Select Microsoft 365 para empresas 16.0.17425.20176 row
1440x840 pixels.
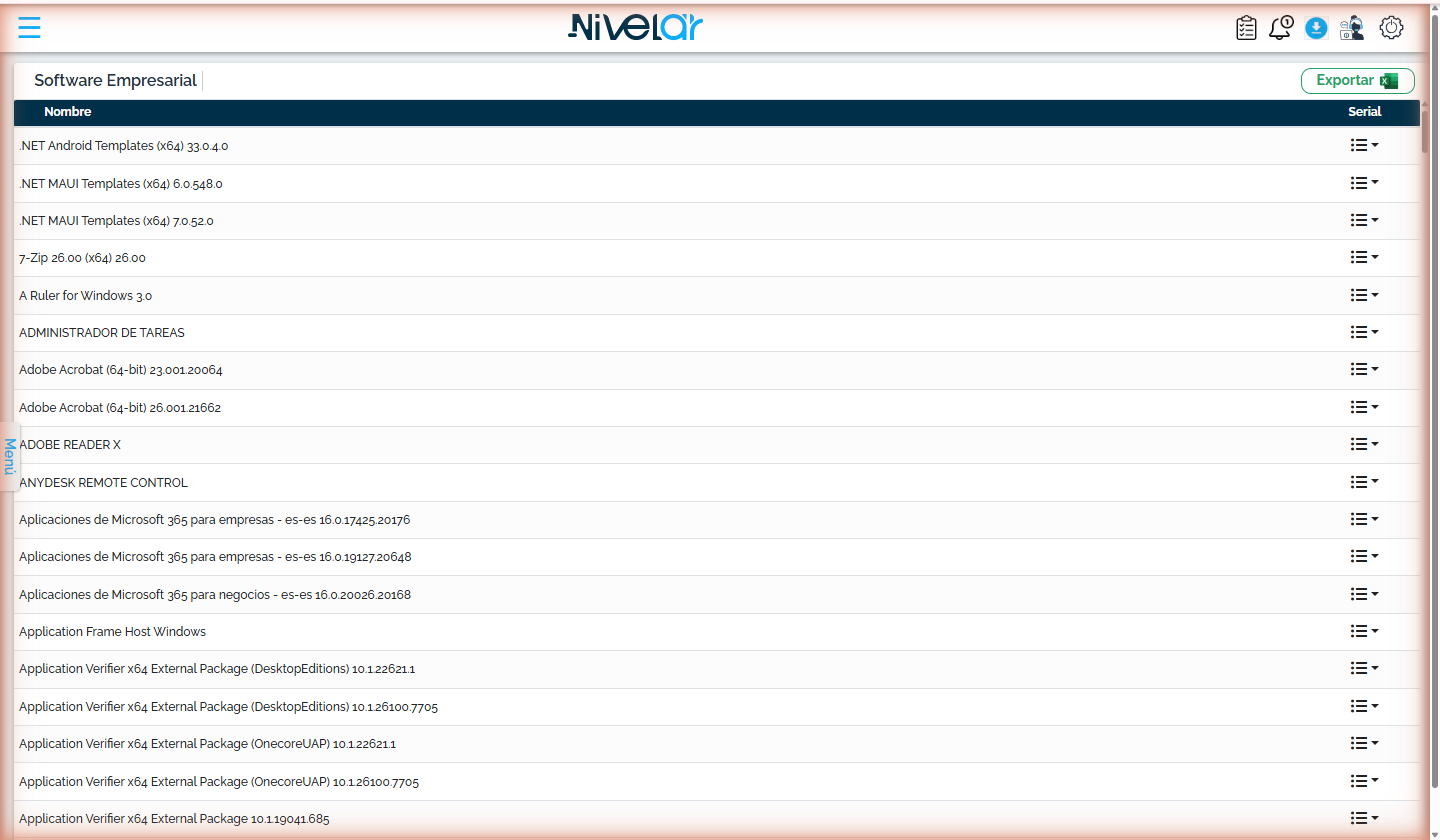click(x=716, y=520)
